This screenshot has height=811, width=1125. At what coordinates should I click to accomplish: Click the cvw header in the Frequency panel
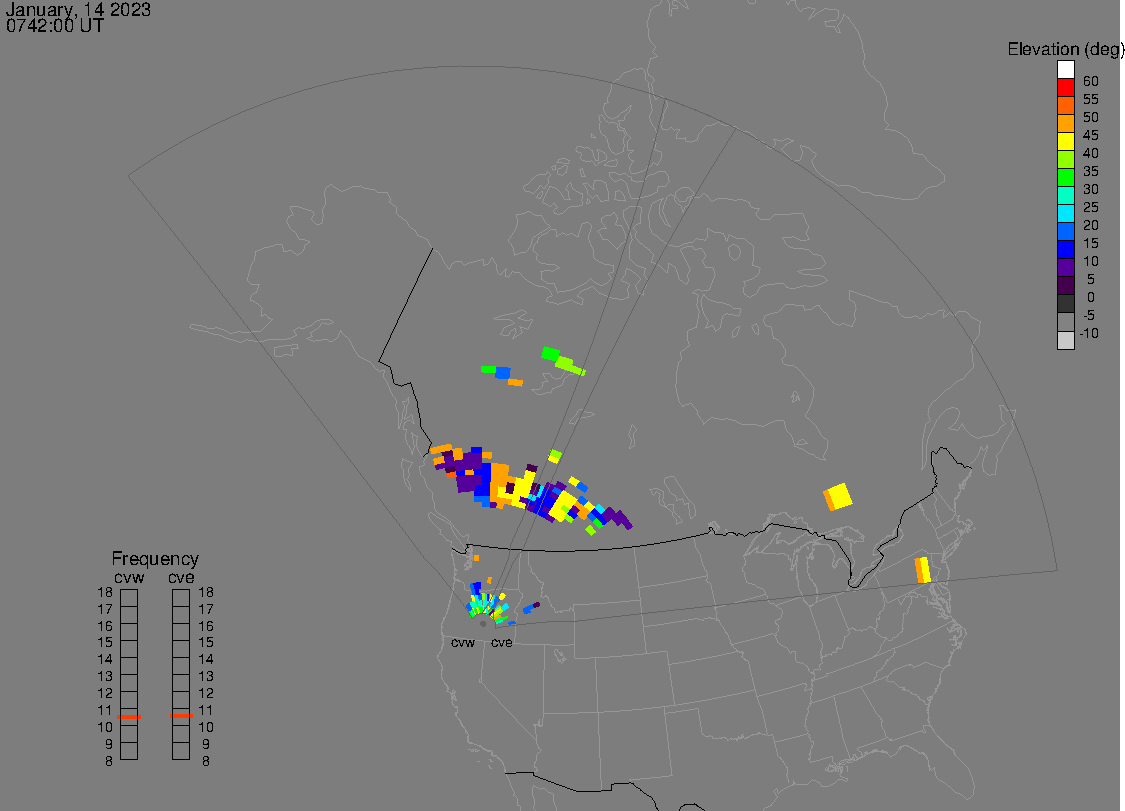tap(129, 577)
